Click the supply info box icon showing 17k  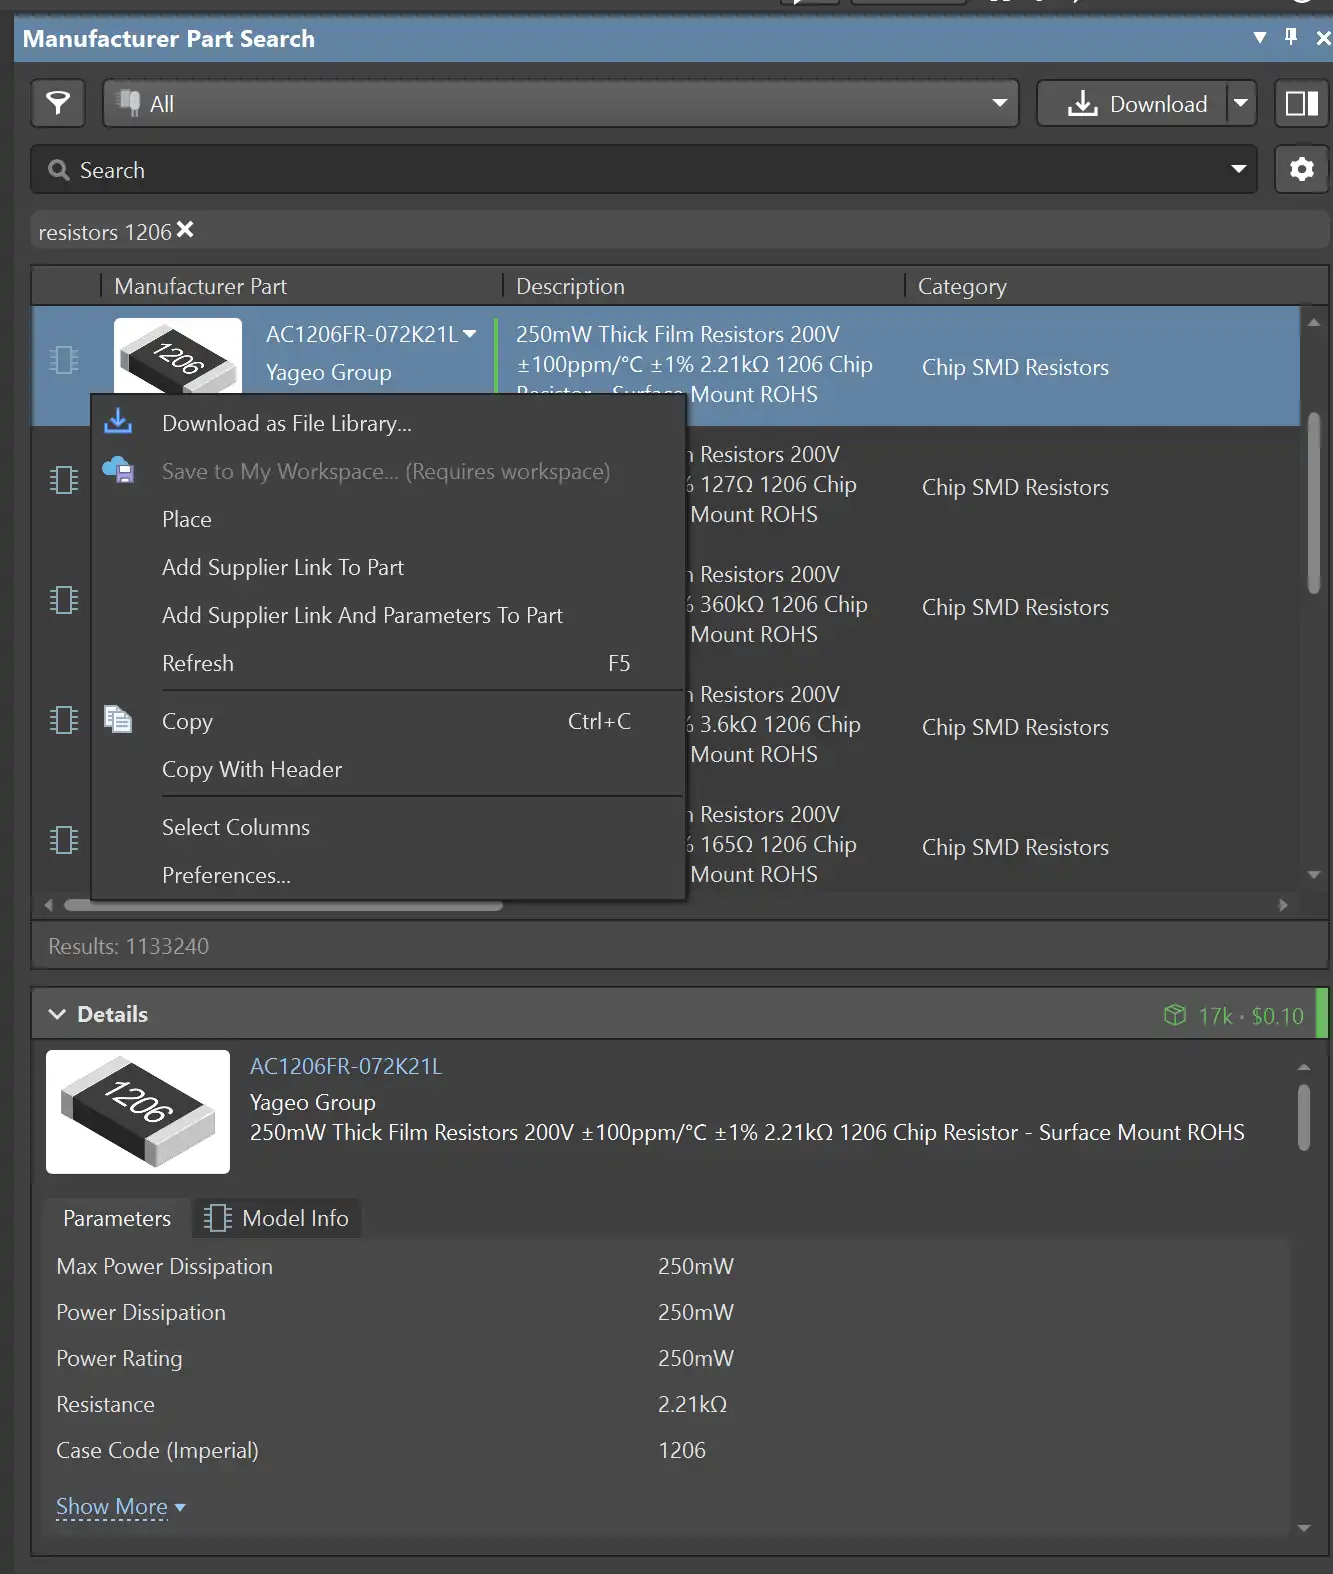coord(1175,1015)
